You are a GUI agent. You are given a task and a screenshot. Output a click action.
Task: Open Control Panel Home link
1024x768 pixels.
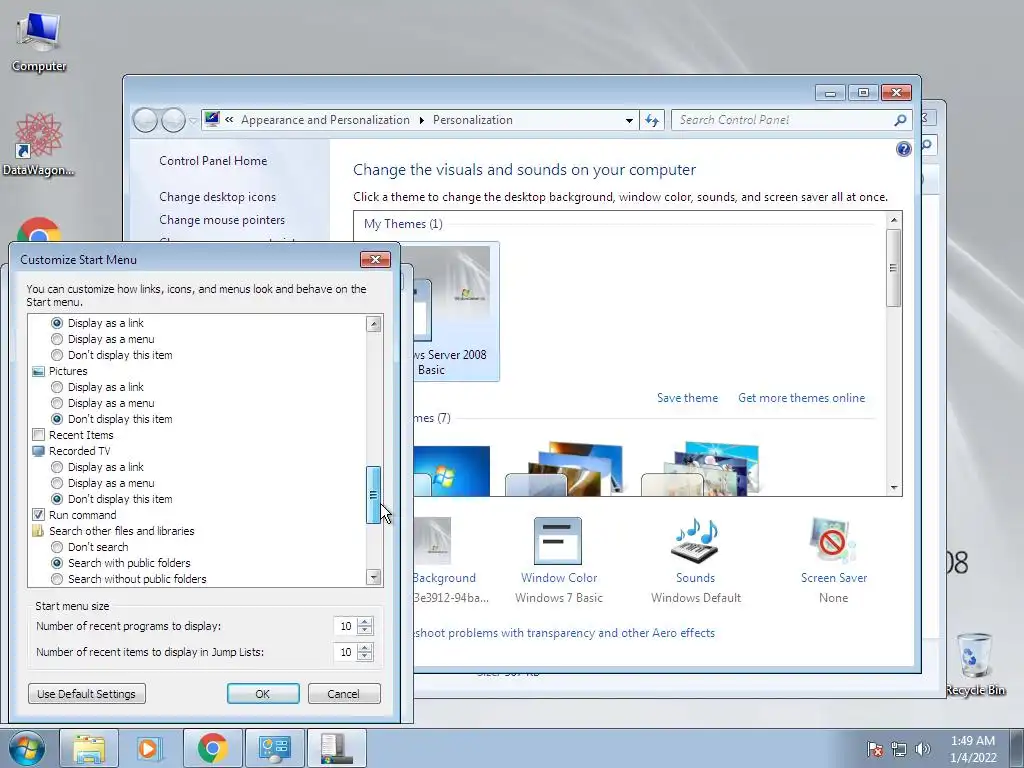click(x=213, y=161)
